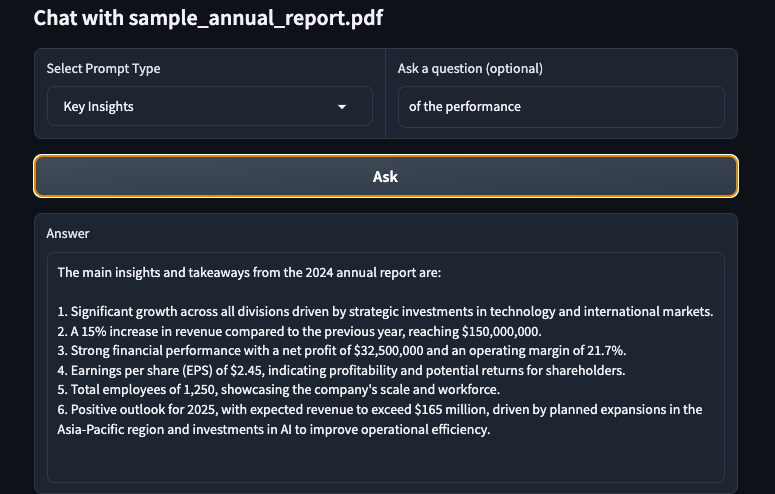Click answer line 3 about net profit $32,500,000
The image size is (775, 494).
(x=342, y=351)
